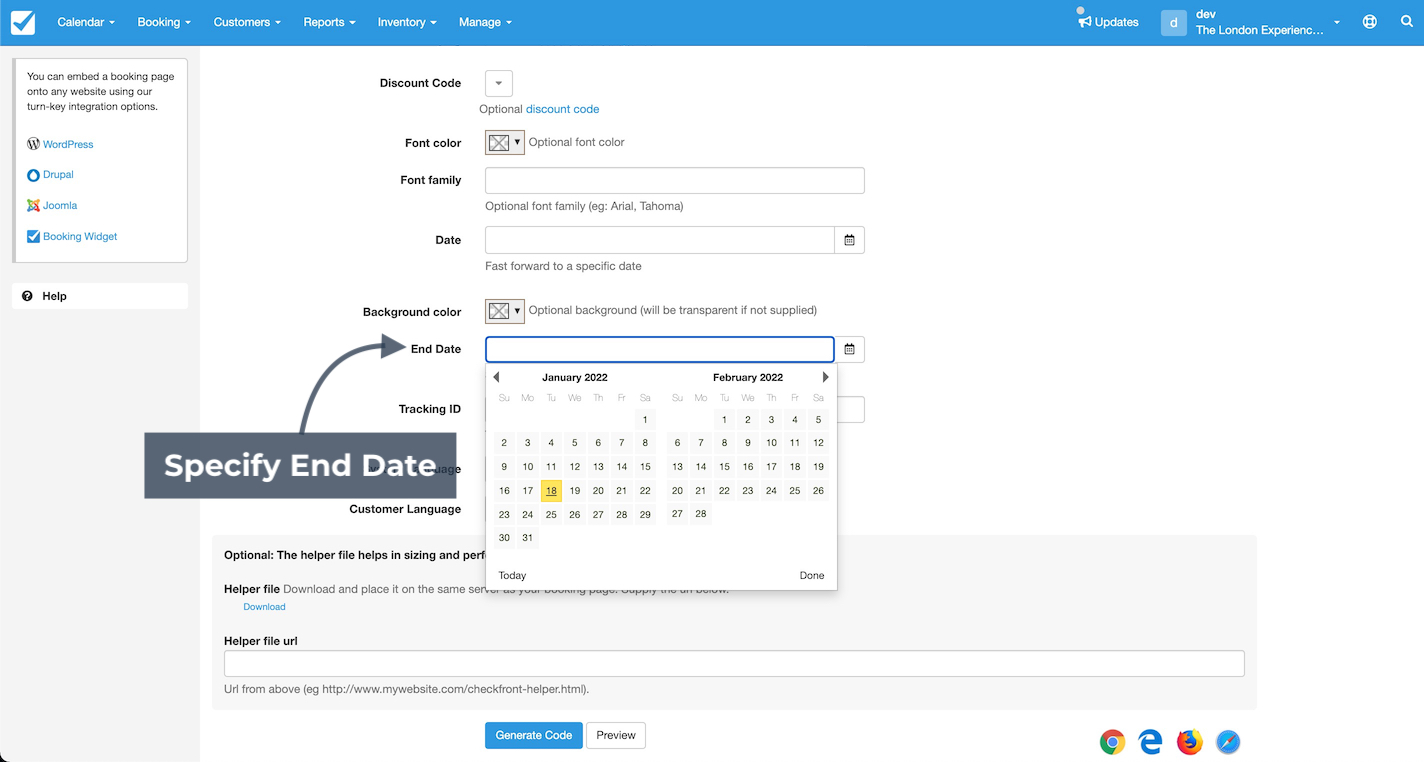Open the End Date calendar icon

click(849, 349)
